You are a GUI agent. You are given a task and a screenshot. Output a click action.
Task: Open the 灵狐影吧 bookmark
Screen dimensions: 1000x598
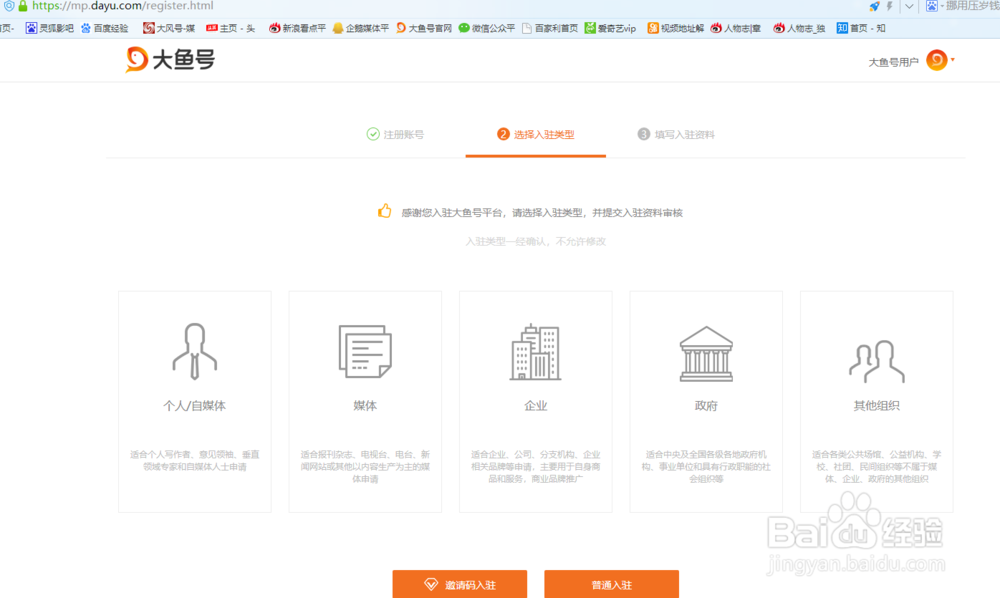coord(49,28)
